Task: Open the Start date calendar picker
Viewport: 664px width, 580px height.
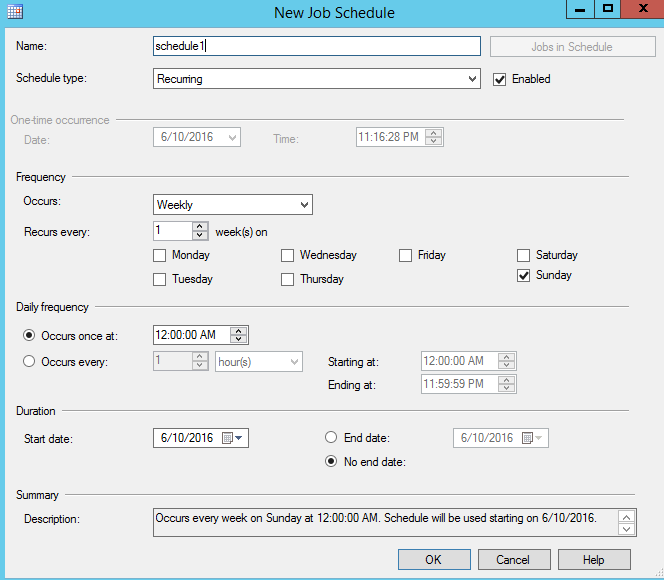Action: click(x=234, y=438)
